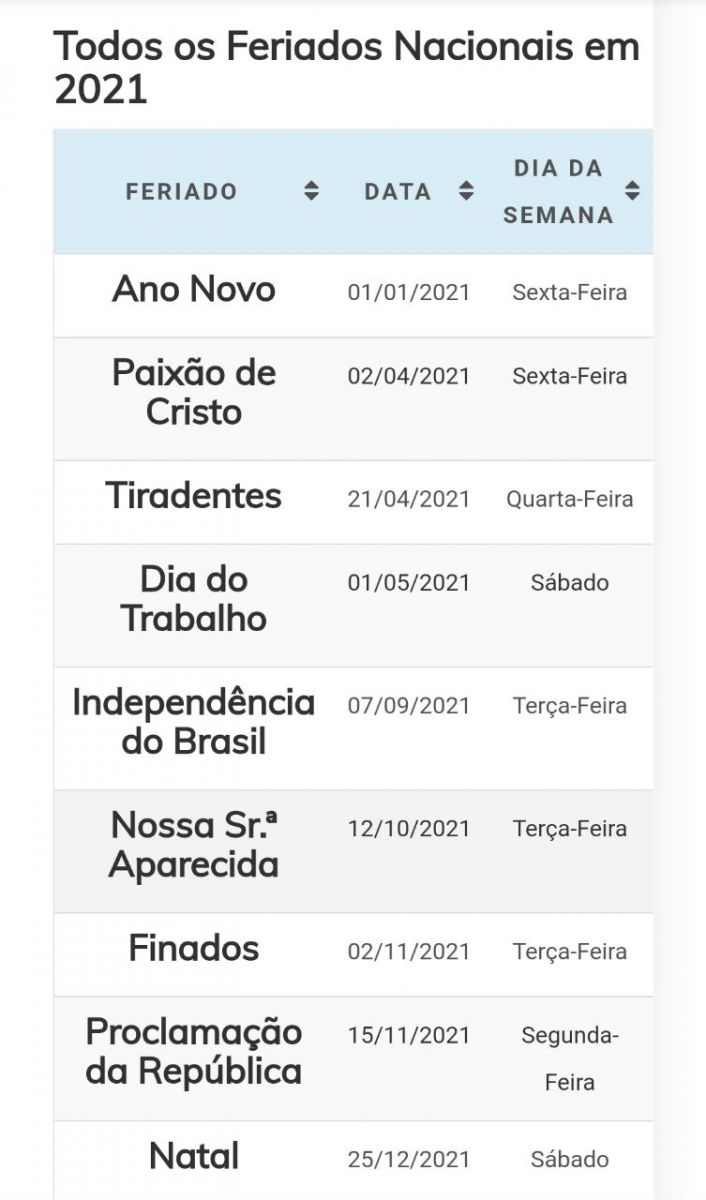Click the Finados holiday name
Screen dimensions: 706x1200
point(194,948)
